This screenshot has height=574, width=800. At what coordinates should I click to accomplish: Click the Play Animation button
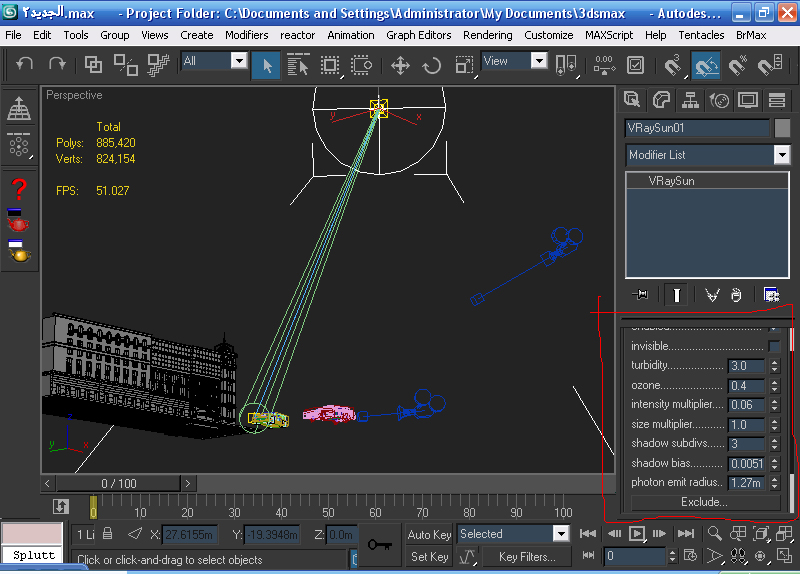point(637,534)
